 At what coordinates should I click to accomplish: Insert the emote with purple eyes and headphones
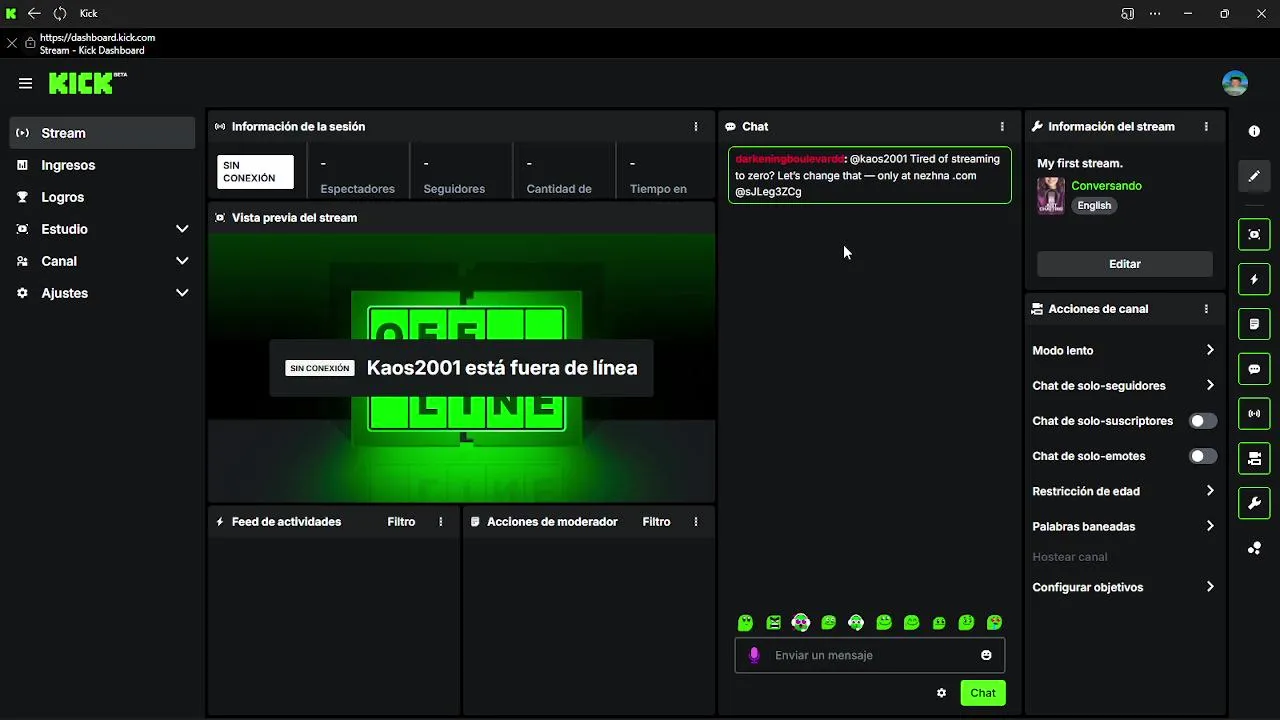(800, 623)
